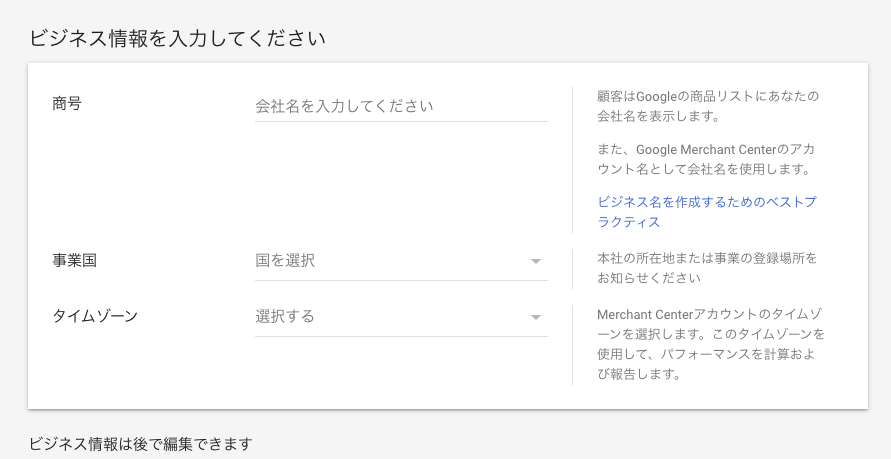891x459 pixels.
Task: Click the 国を選択 placeholder text
Action: pos(285,261)
